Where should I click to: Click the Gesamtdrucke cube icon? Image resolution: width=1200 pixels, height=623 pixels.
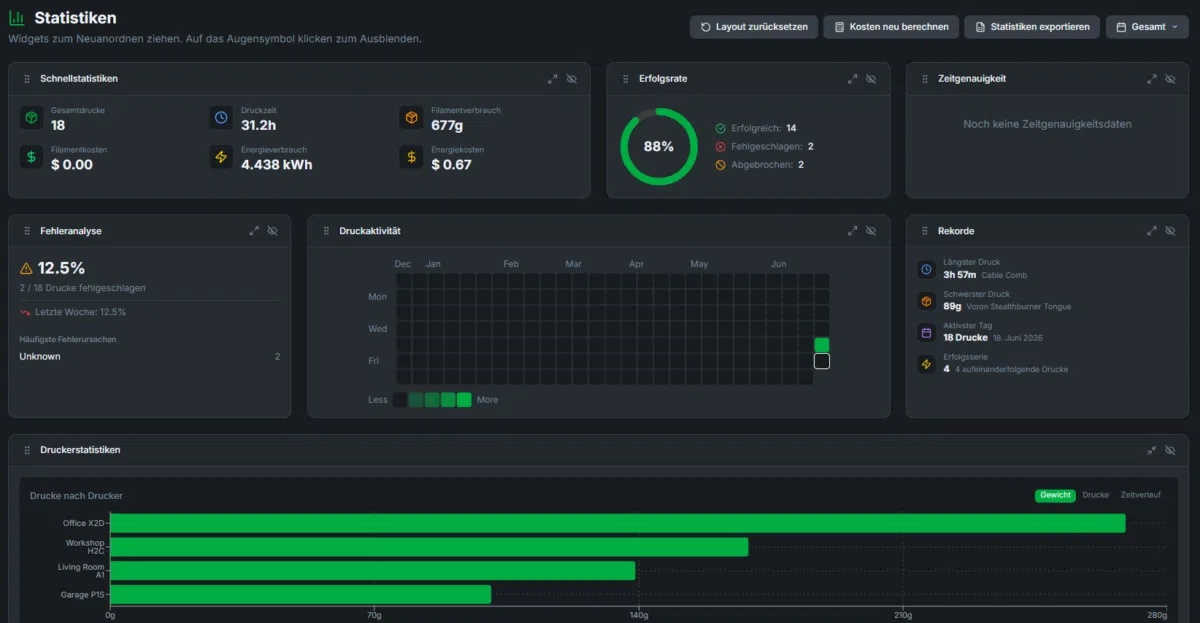(x=31, y=118)
